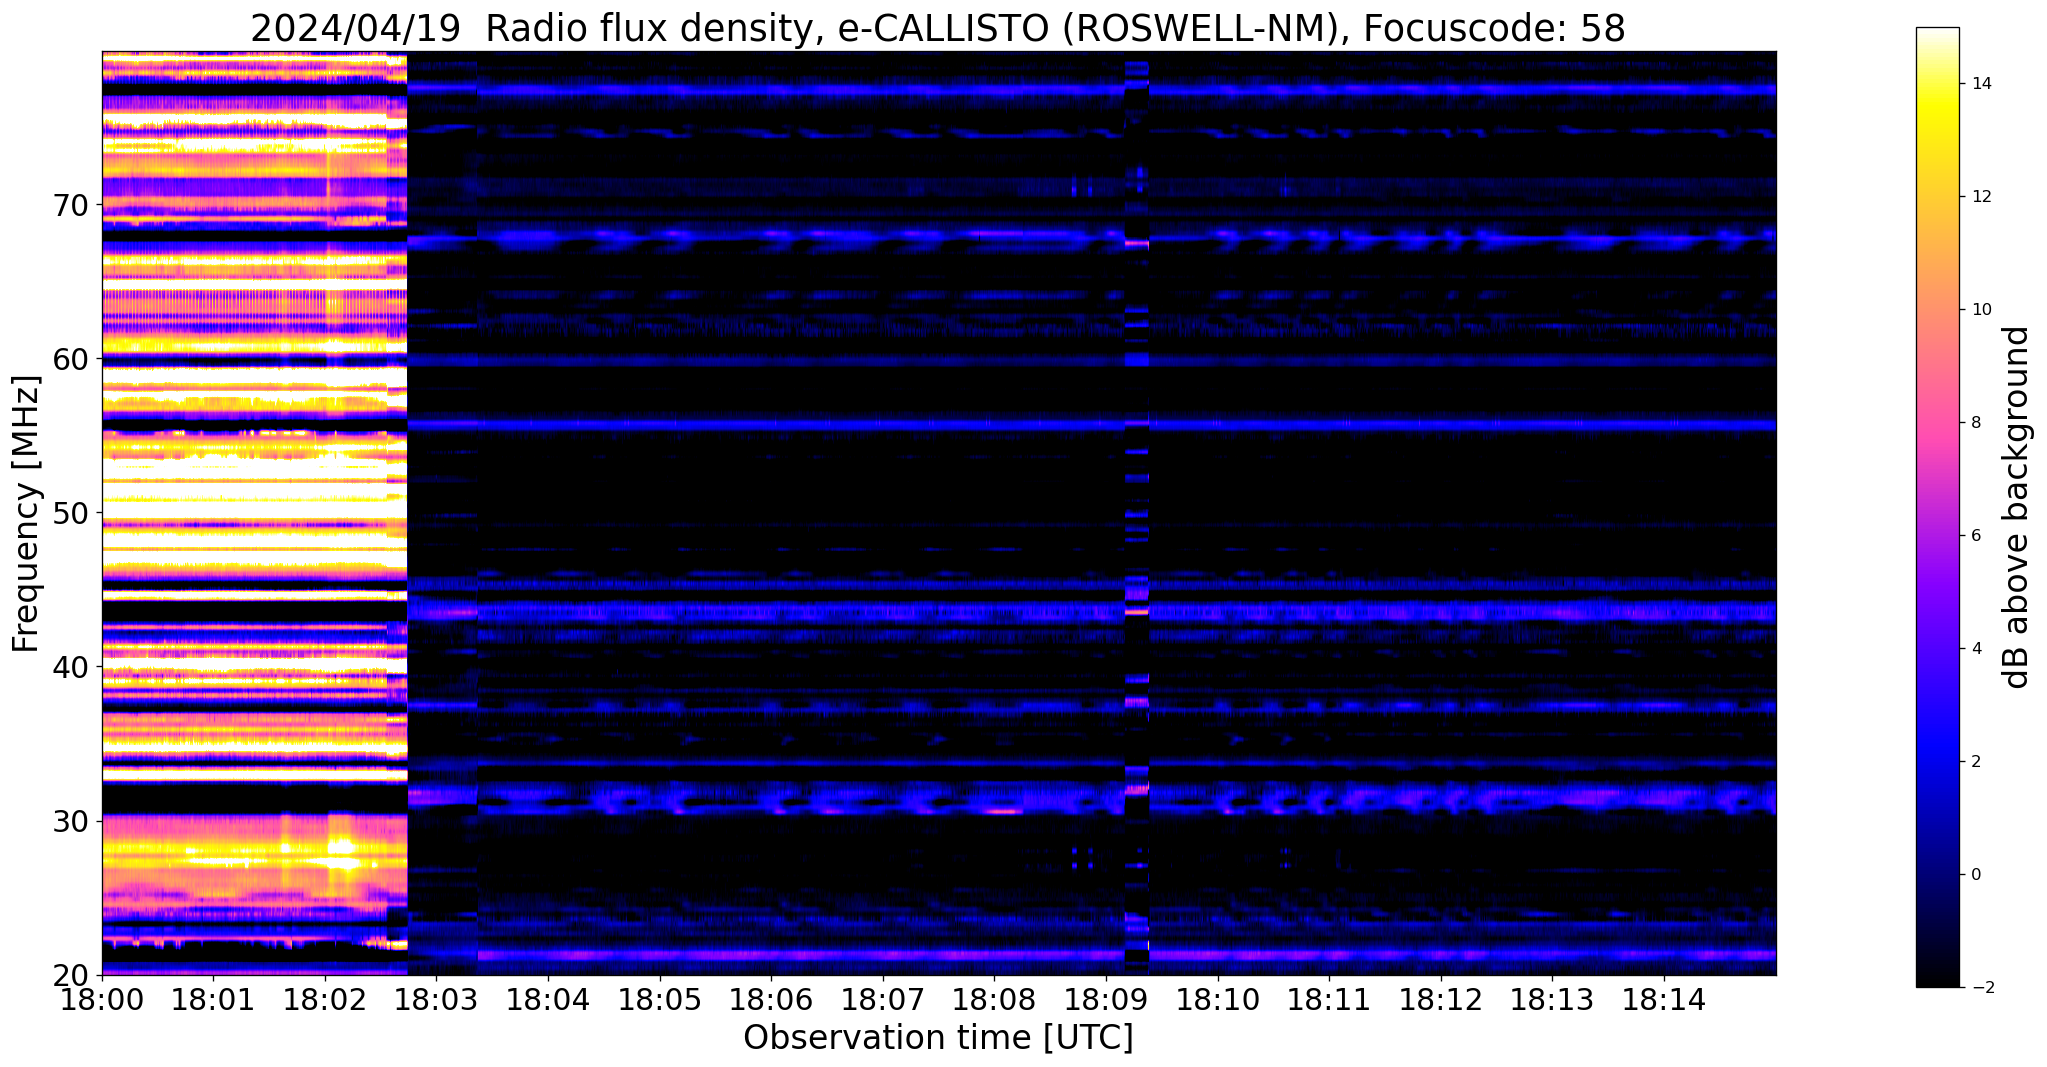This screenshot has width=2047, height=1067.
Task: Click the colorbar tick label 6
Action: pyautogui.click(x=1976, y=535)
